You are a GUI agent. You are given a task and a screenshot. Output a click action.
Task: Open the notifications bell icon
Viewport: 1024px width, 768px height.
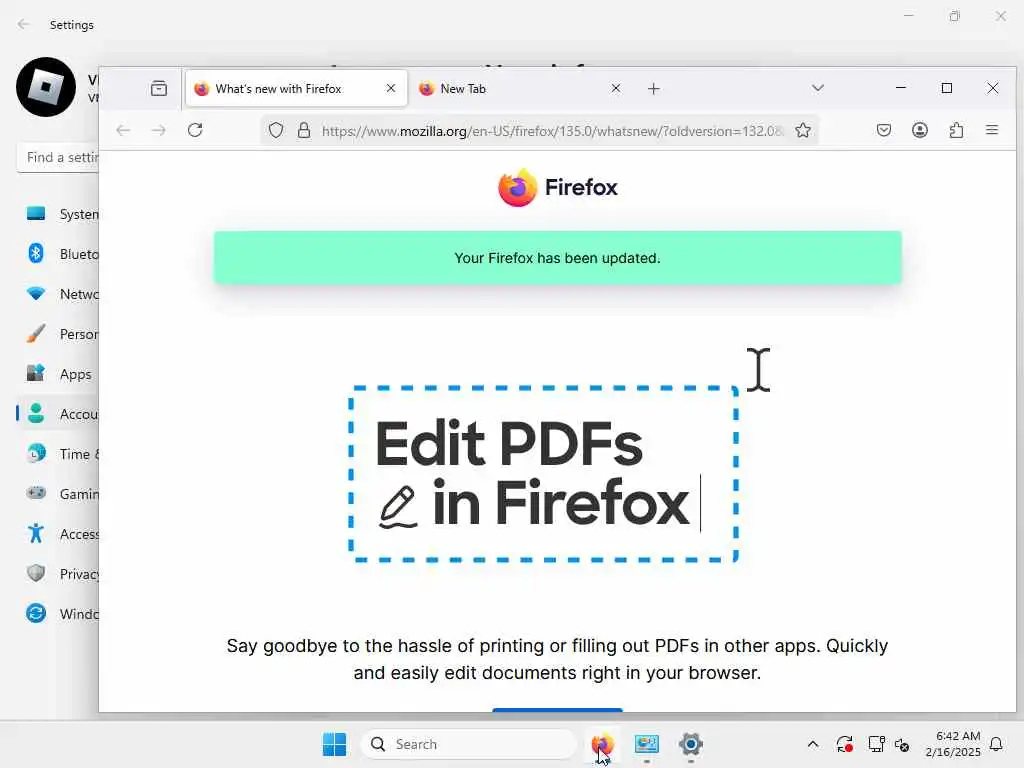(x=996, y=744)
